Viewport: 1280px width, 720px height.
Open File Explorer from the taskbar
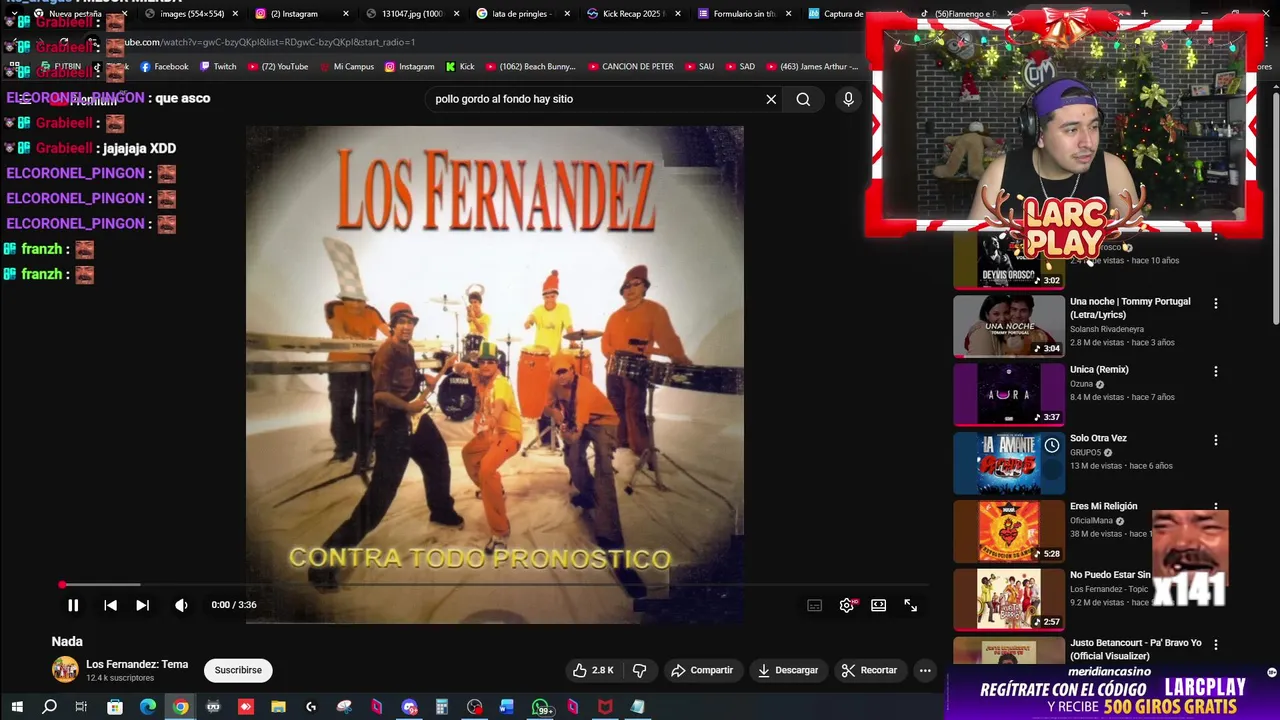click(x=278, y=707)
